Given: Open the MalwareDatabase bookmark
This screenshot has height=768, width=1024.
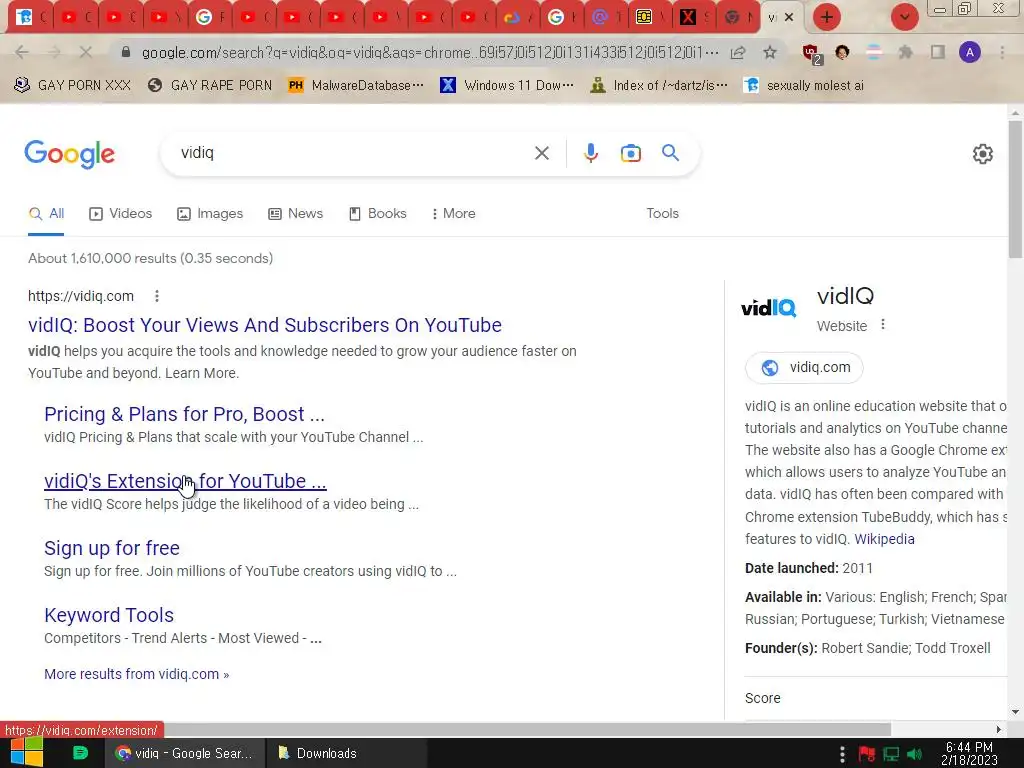Looking at the screenshot, I should coord(356,86).
